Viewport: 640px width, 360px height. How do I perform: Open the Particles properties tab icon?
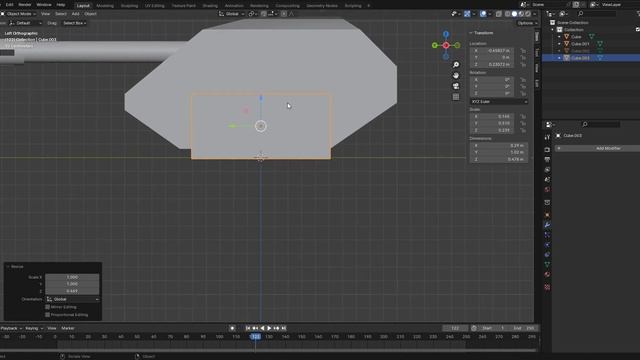coord(547,235)
